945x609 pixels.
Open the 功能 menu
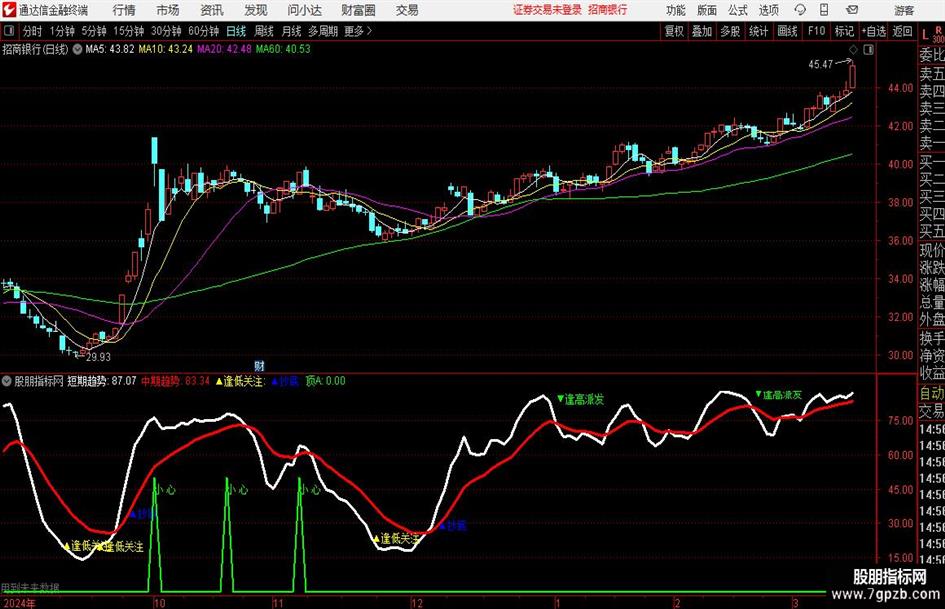click(676, 10)
